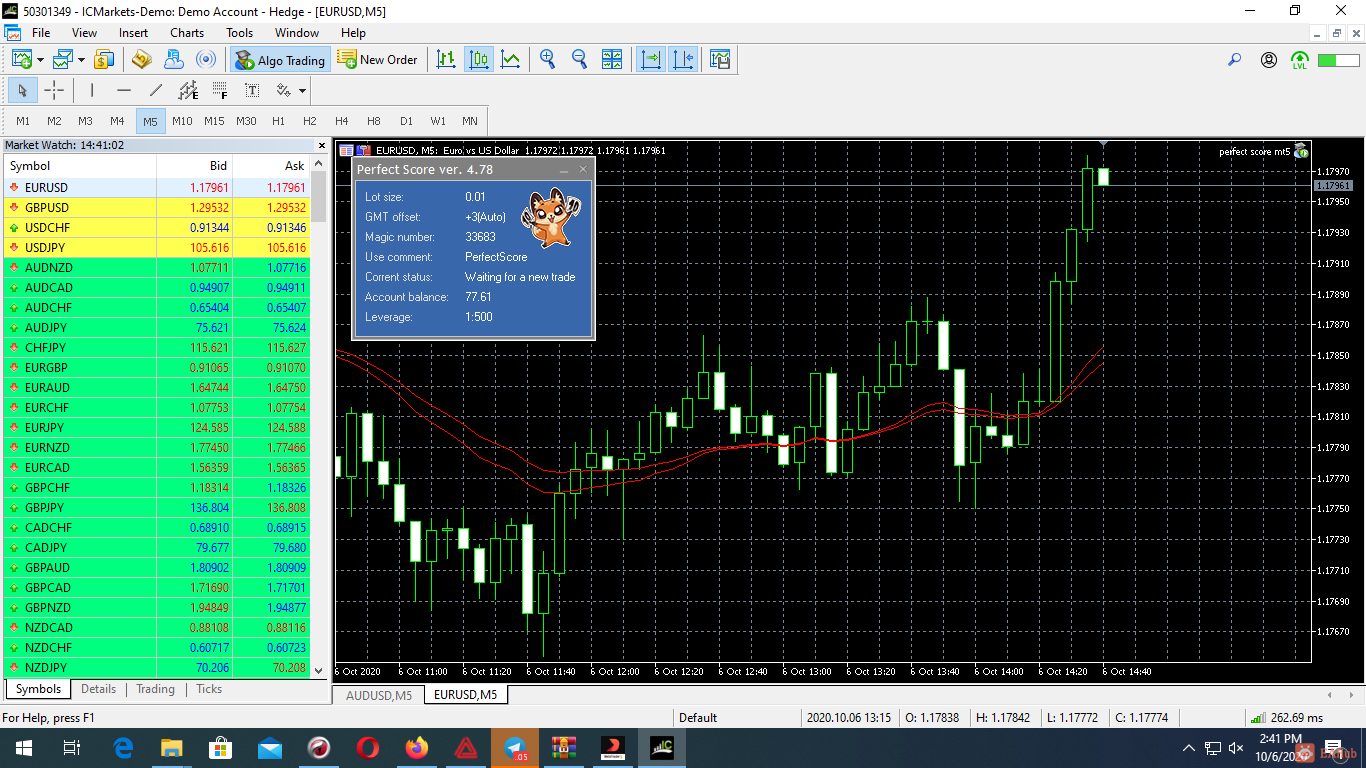The height and width of the screenshot is (768, 1366).
Task: Open the search magnifier in toolbar
Action: click(1235, 60)
